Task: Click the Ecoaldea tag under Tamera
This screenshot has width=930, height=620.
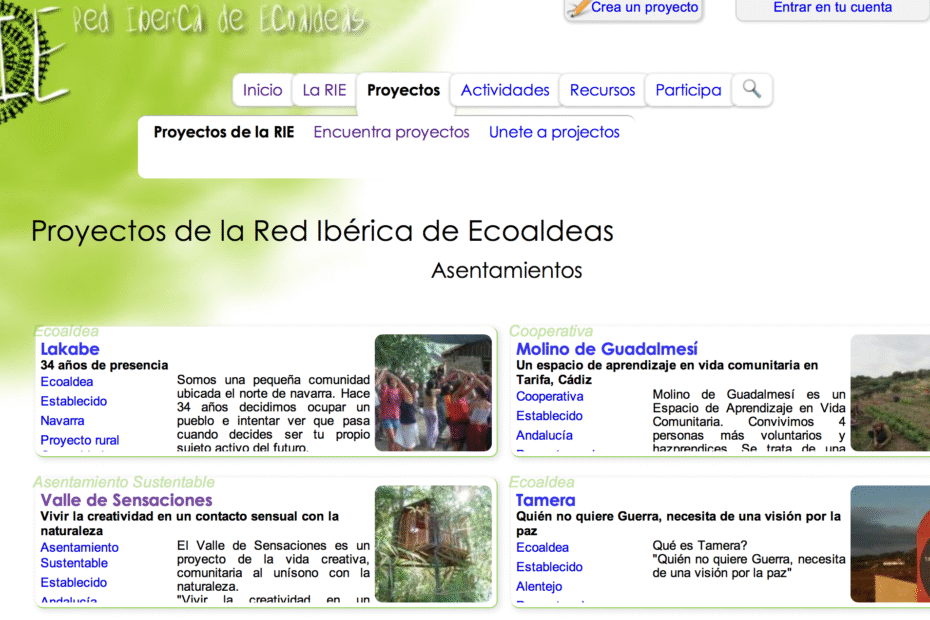Action: point(542,548)
